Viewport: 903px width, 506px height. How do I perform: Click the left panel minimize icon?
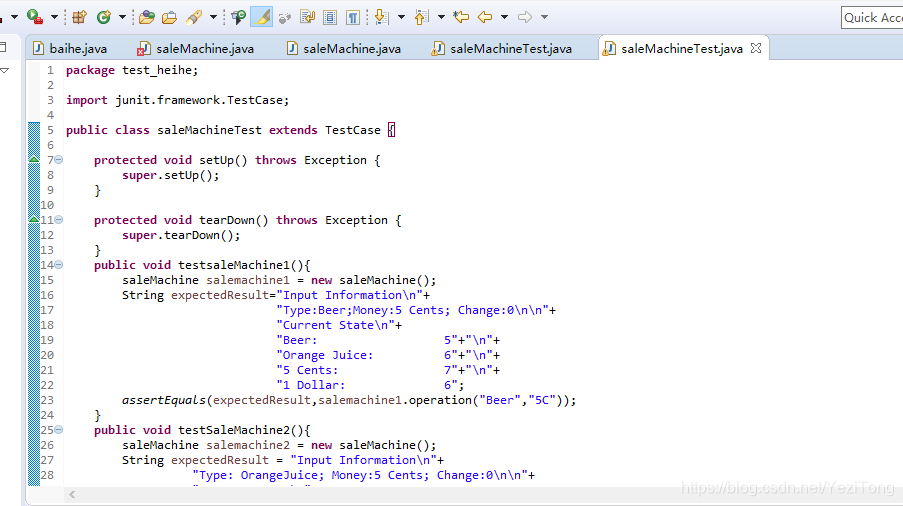3,47
